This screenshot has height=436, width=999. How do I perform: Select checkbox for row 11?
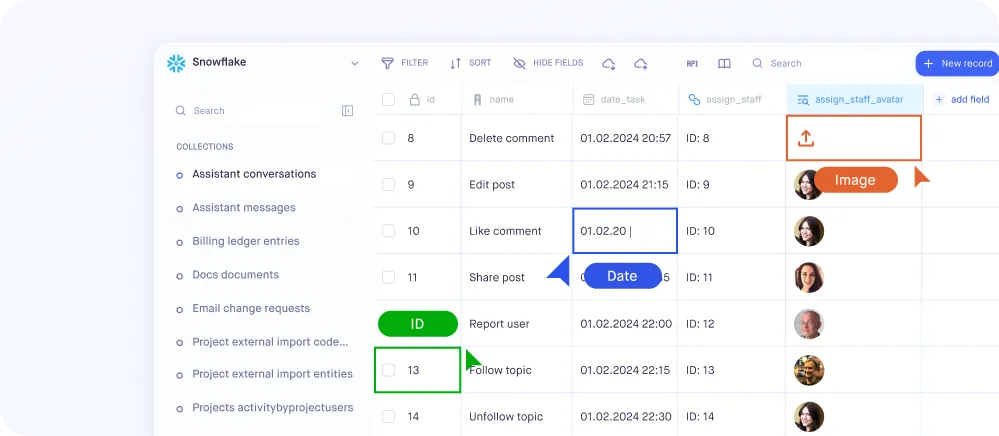(x=389, y=277)
